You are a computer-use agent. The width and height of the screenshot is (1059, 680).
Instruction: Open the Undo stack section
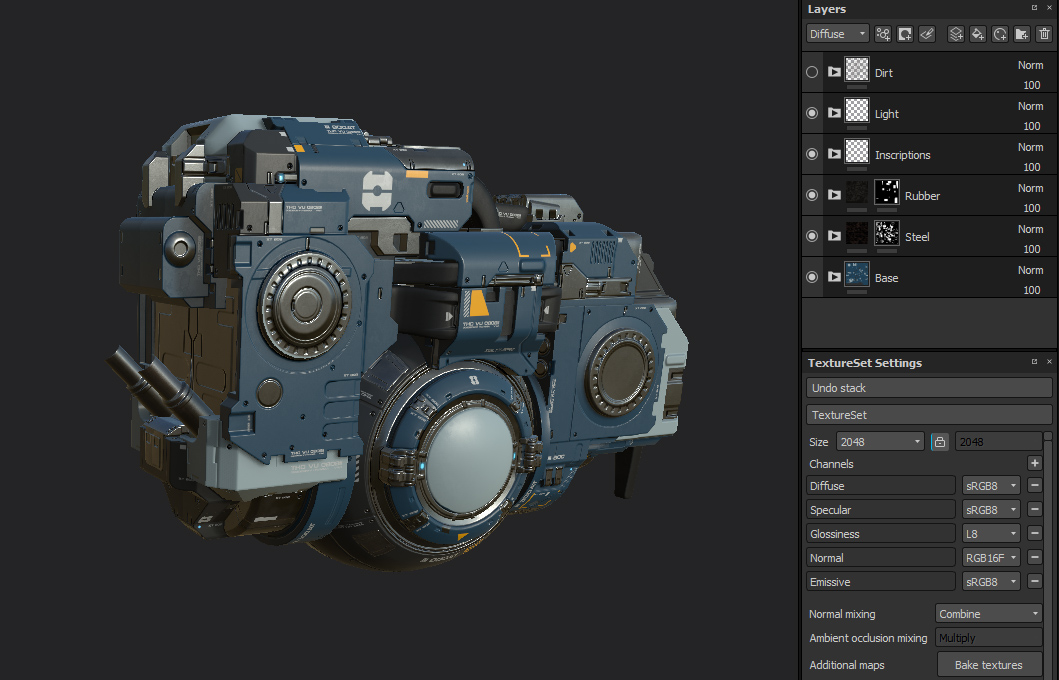point(928,388)
